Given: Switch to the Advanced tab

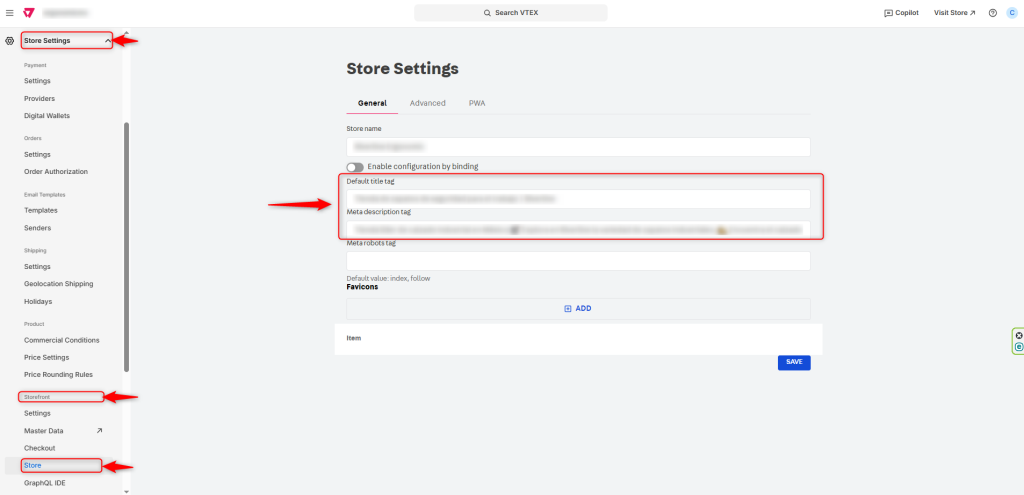Looking at the screenshot, I should point(427,103).
